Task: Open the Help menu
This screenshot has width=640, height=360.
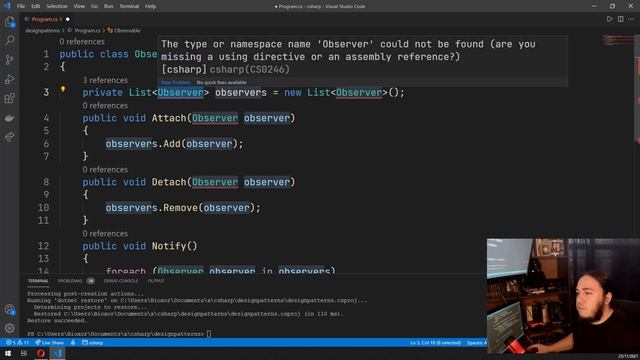Action: [x=151, y=6]
